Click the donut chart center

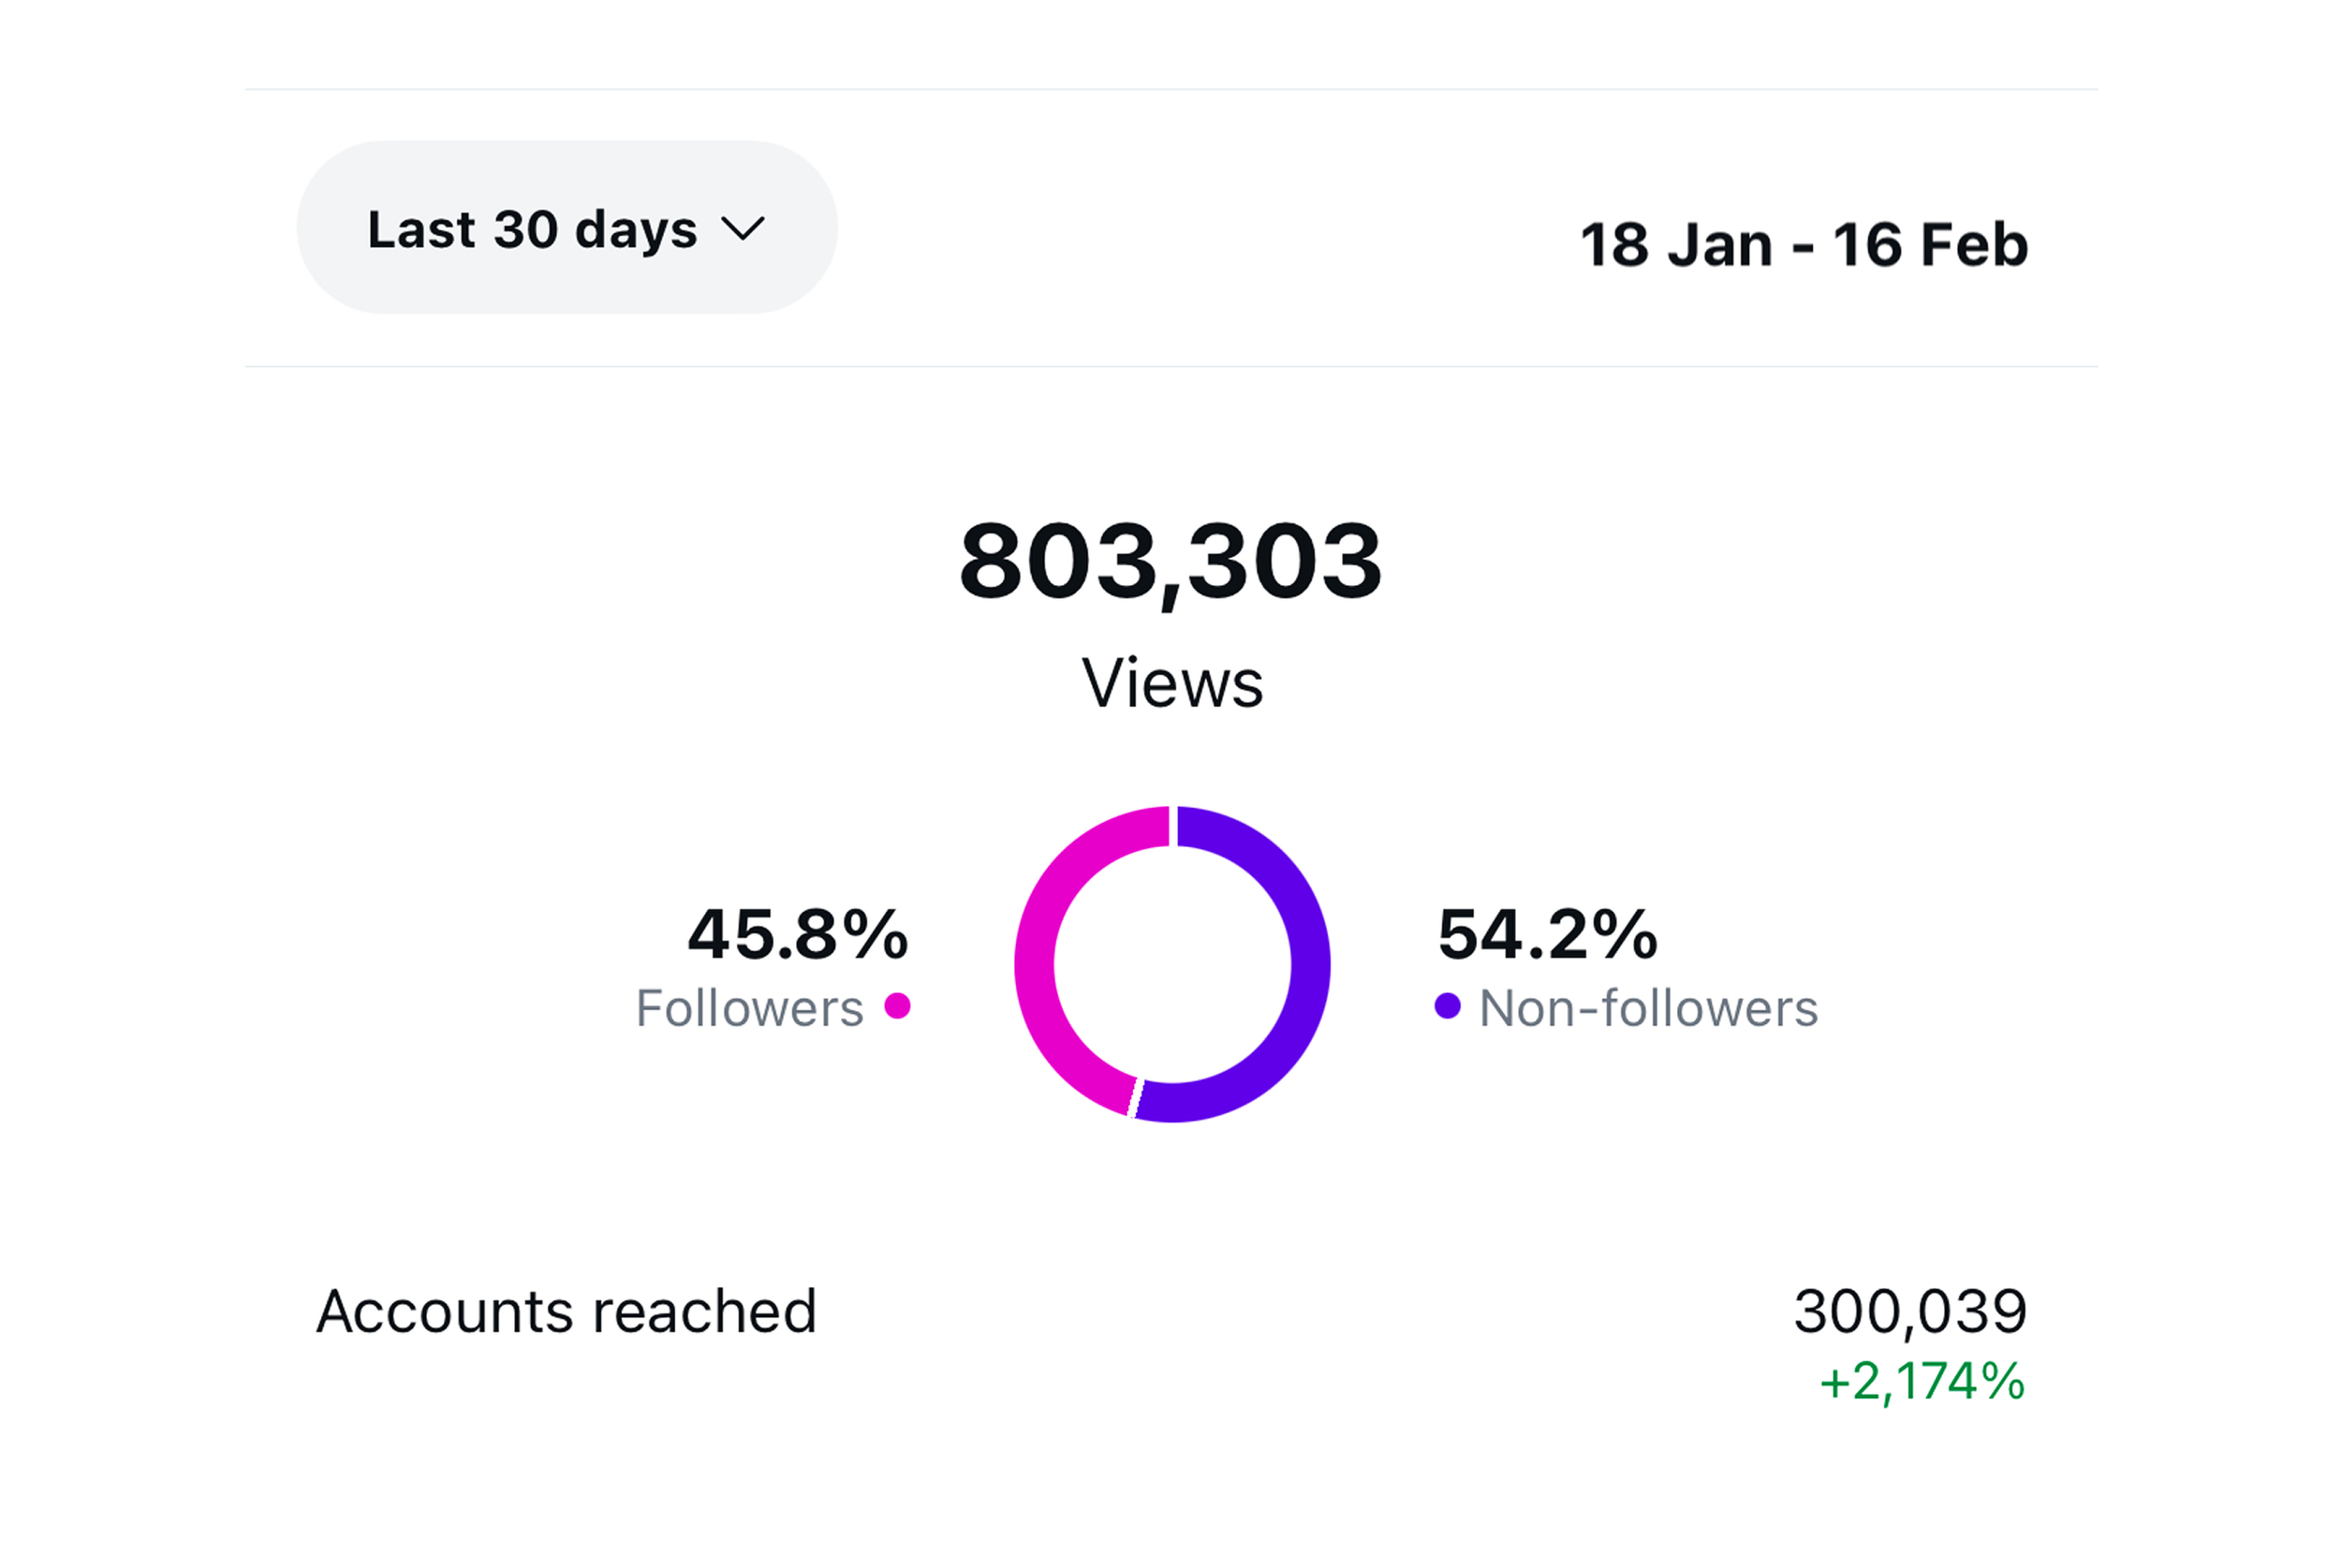(1173, 963)
